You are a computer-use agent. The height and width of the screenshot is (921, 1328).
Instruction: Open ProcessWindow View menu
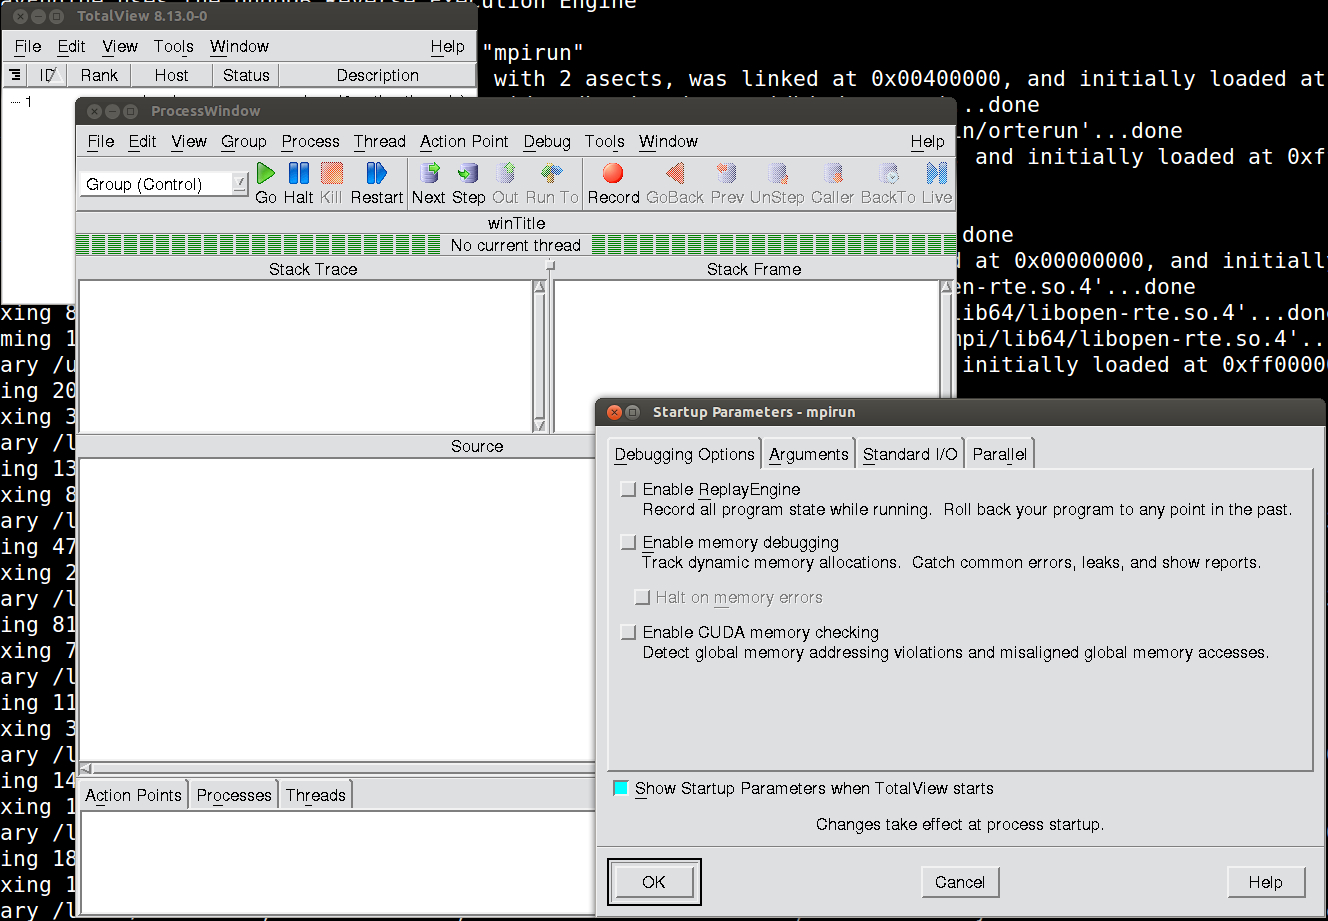(189, 141)
